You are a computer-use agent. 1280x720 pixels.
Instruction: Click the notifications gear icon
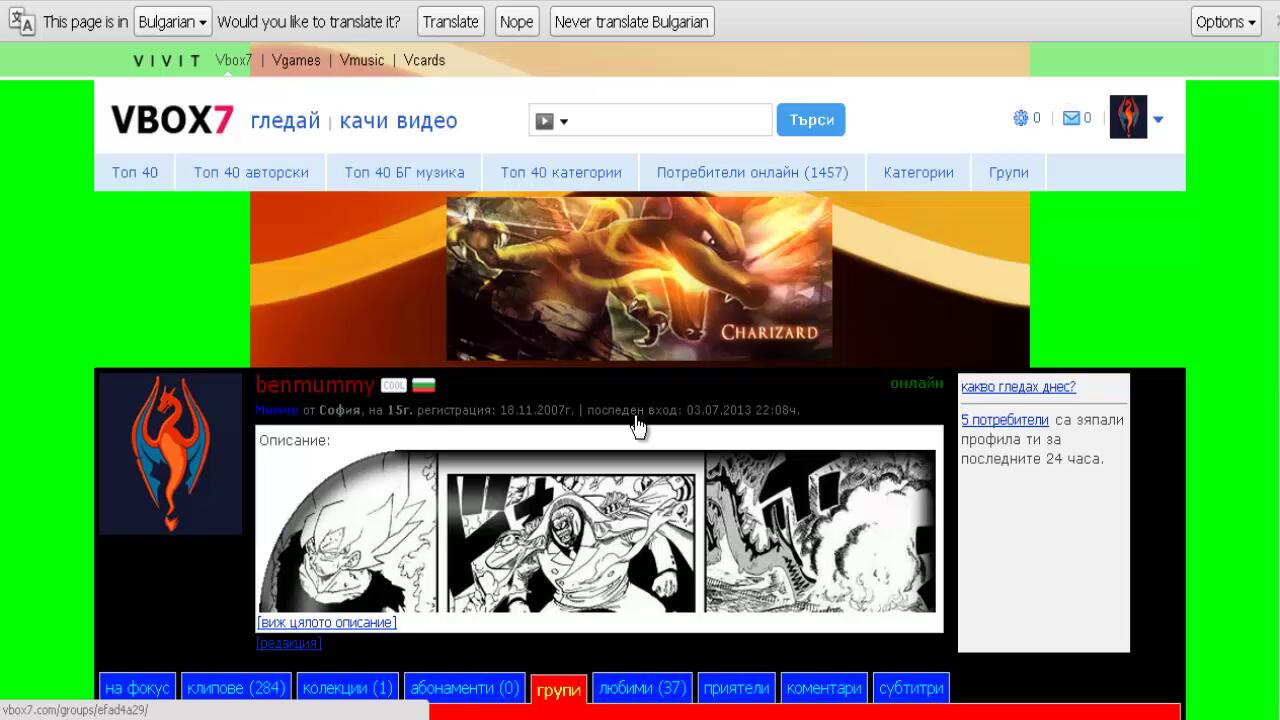[x=1020, y=118]
